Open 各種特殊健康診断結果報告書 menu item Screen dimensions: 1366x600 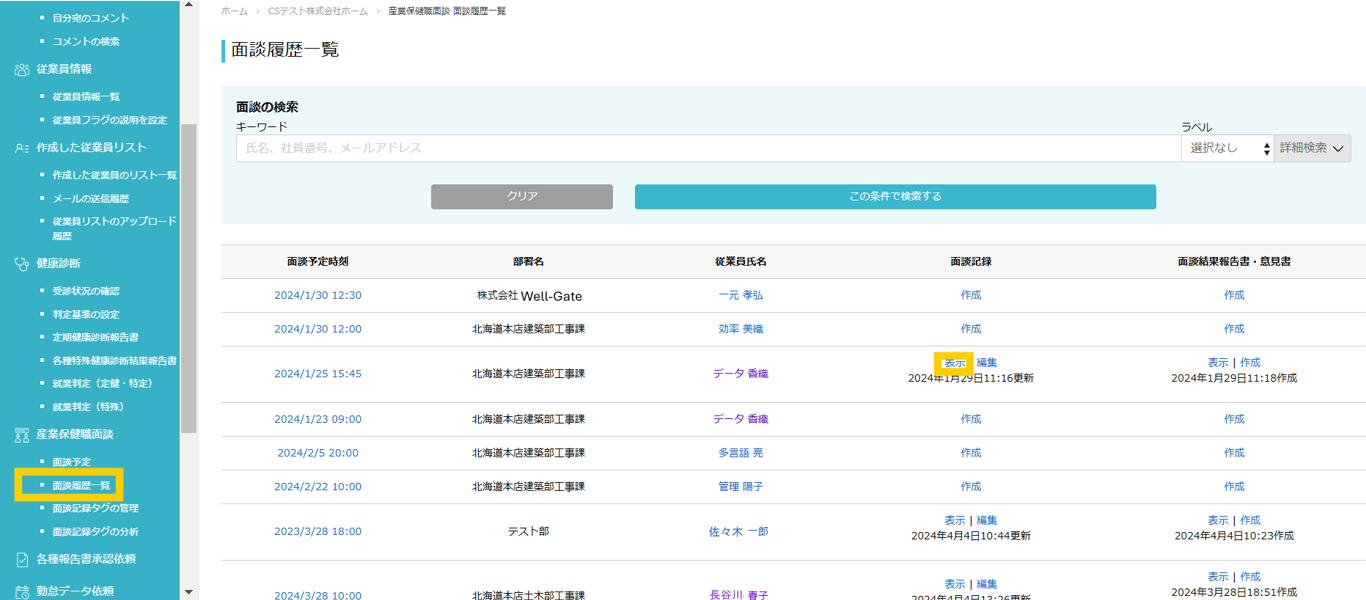(x=114, y=360)
